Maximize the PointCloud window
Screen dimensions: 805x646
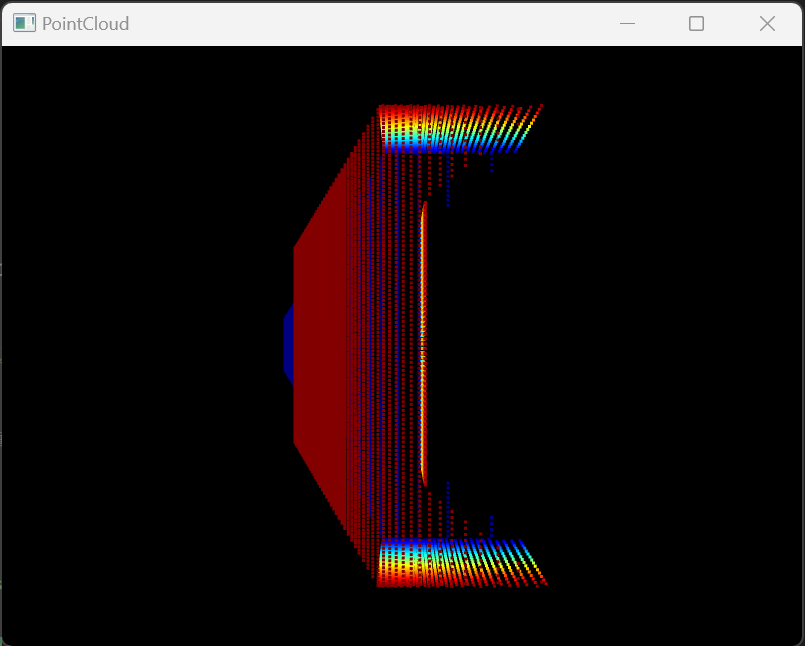coord(697,24)
